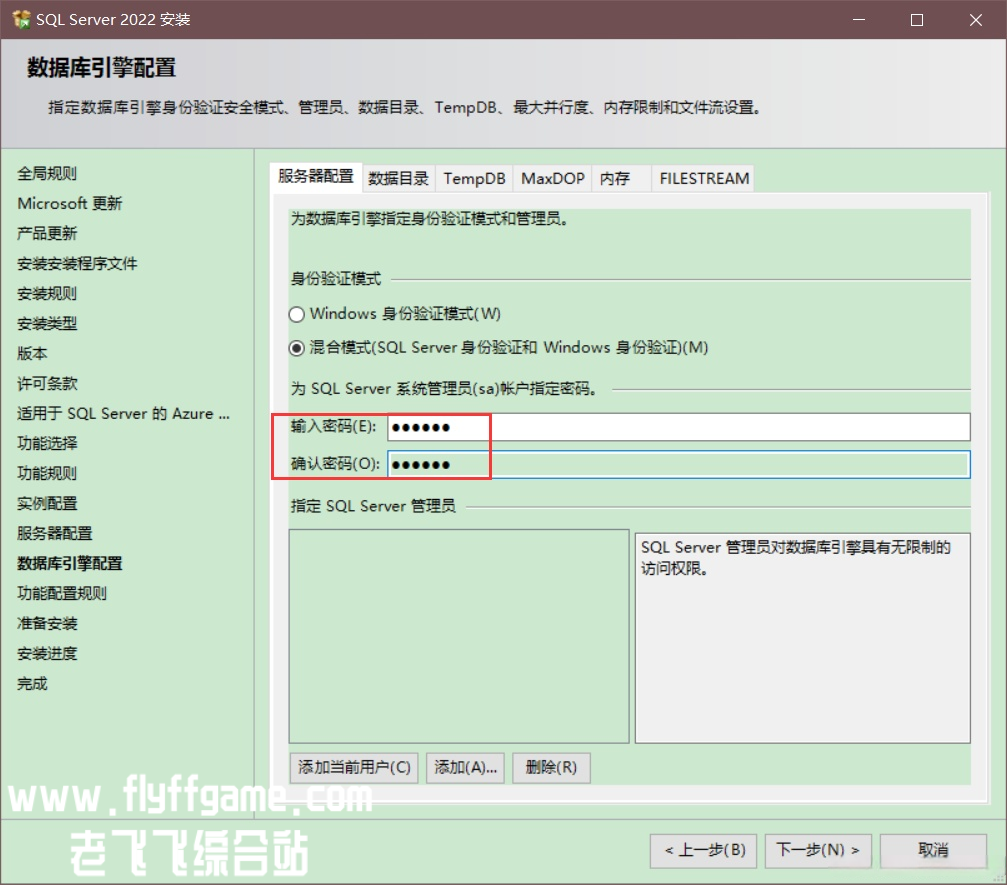Image resolution: width=1007 pixels, height=885 pixels.
Task: Click 实例配置 step in sidebar
Action: pyautogui.click(x=47, y=504)
